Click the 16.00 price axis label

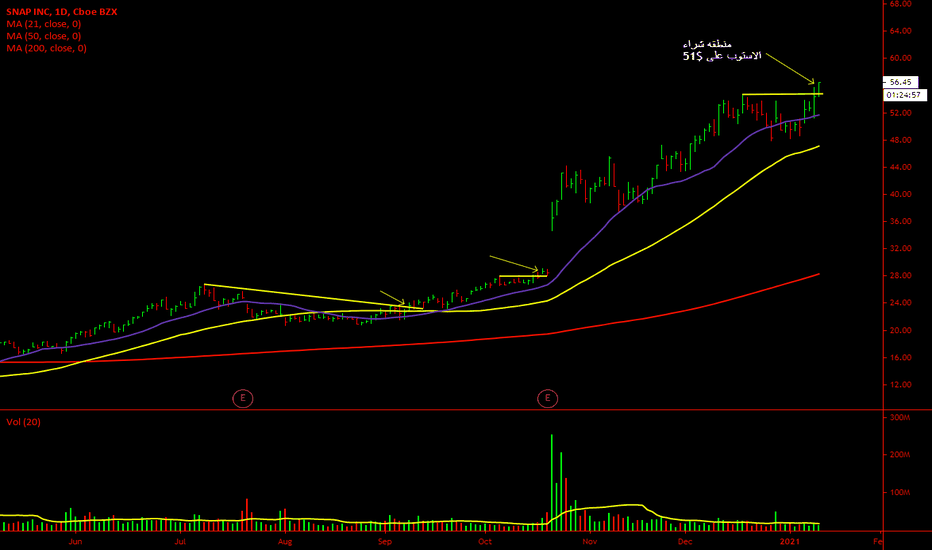pos(900,358)
